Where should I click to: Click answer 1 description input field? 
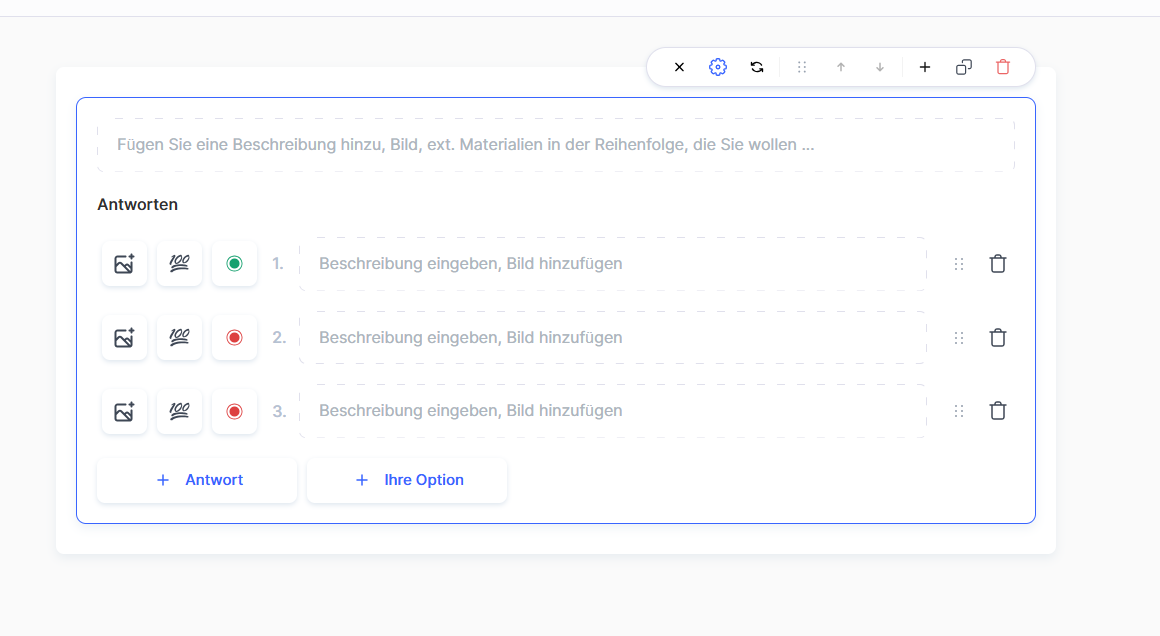click(612, 264)
